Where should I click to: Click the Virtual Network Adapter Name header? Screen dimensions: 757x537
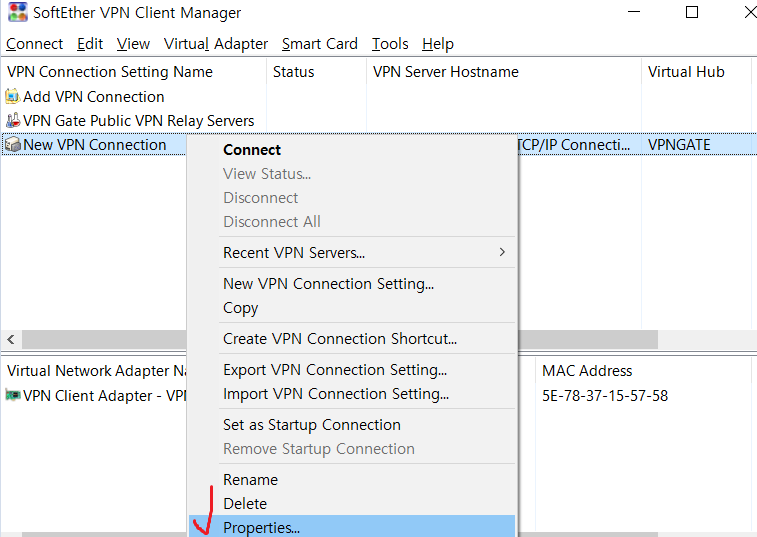95,370
